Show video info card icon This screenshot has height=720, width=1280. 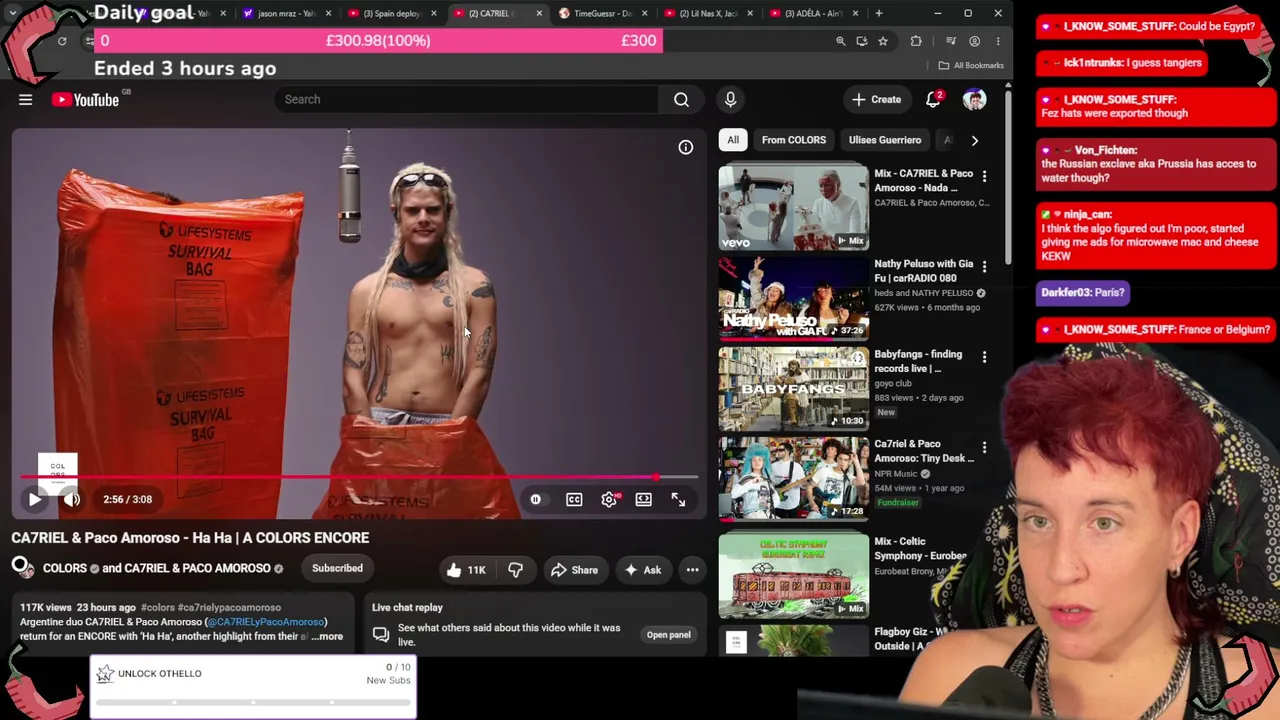point(686,147)
